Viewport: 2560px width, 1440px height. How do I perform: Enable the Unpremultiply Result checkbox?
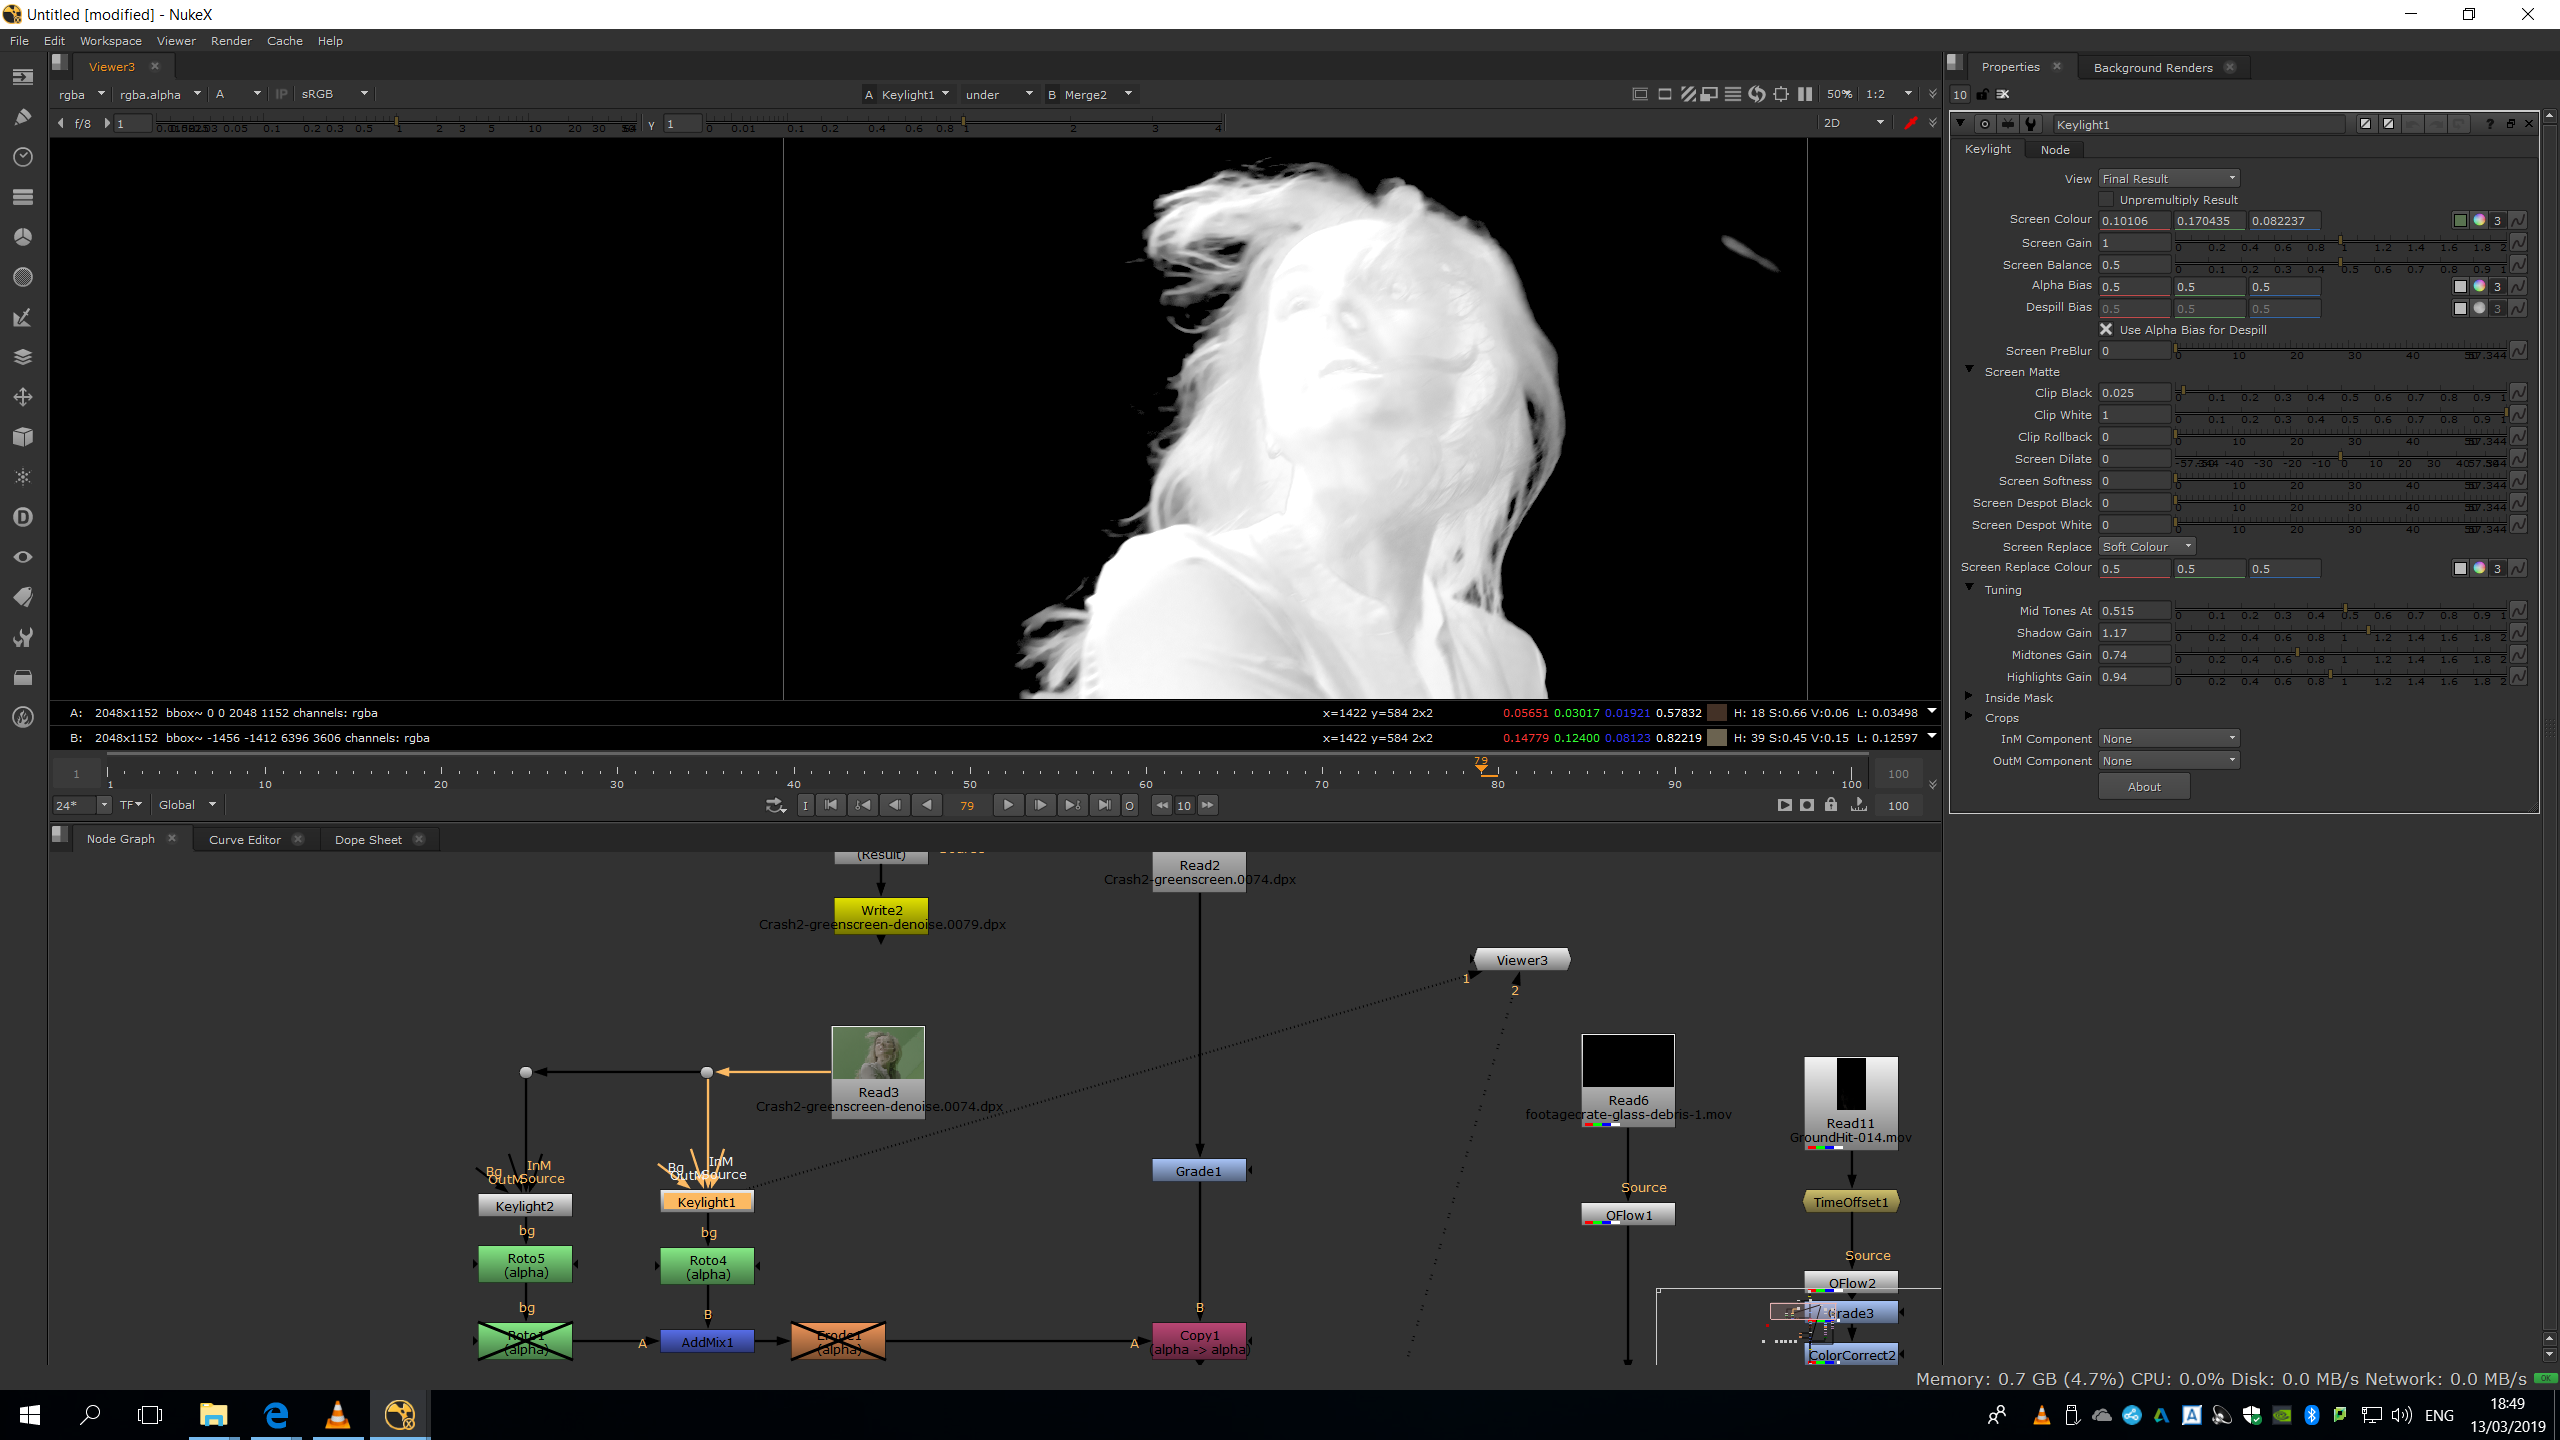(2106, 200)
